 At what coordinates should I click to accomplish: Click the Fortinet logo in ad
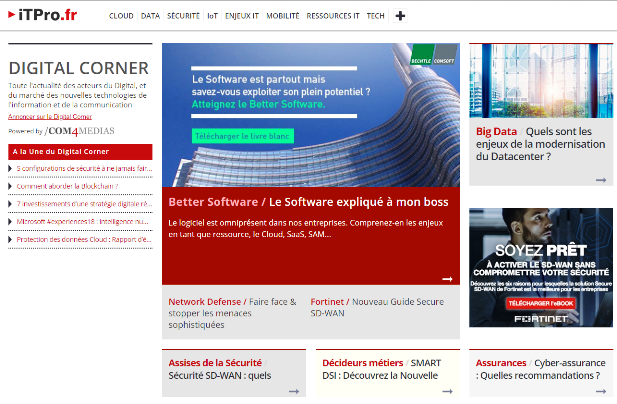tap(541, 319)
